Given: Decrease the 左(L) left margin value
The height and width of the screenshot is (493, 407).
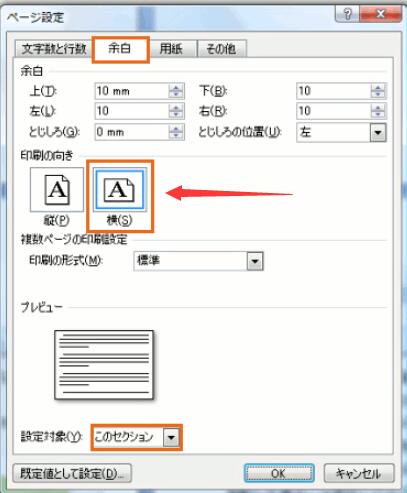Looking at the screenshot, I should [x=176, y=115].
